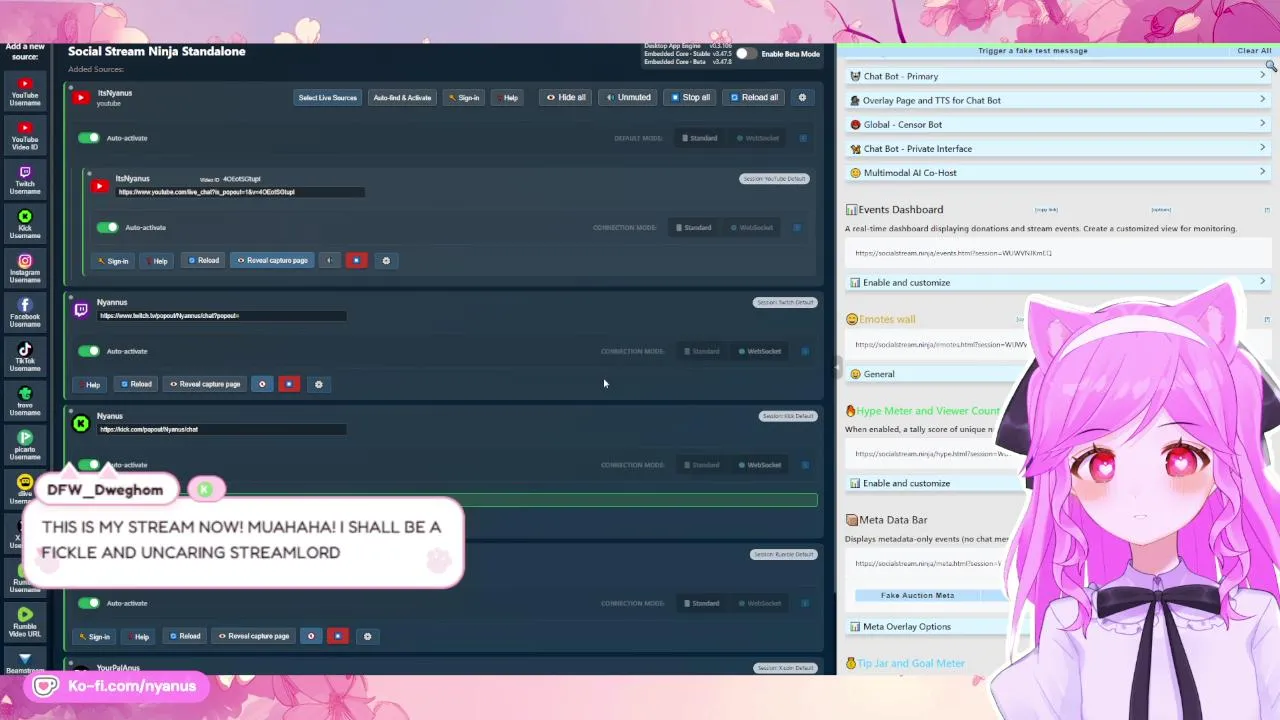Screen dimensions: 1280x720
Task: Select WebSocket as the YouTube default mode
Action: 758,138
